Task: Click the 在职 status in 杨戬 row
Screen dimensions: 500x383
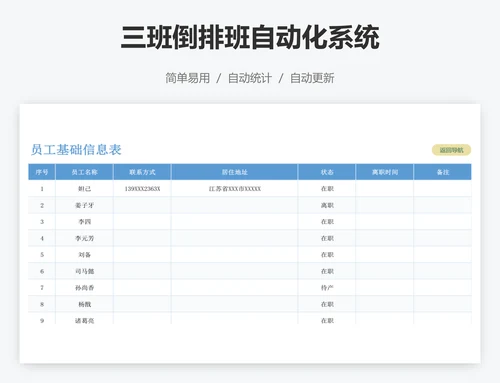Action: [x=327, y=304]
